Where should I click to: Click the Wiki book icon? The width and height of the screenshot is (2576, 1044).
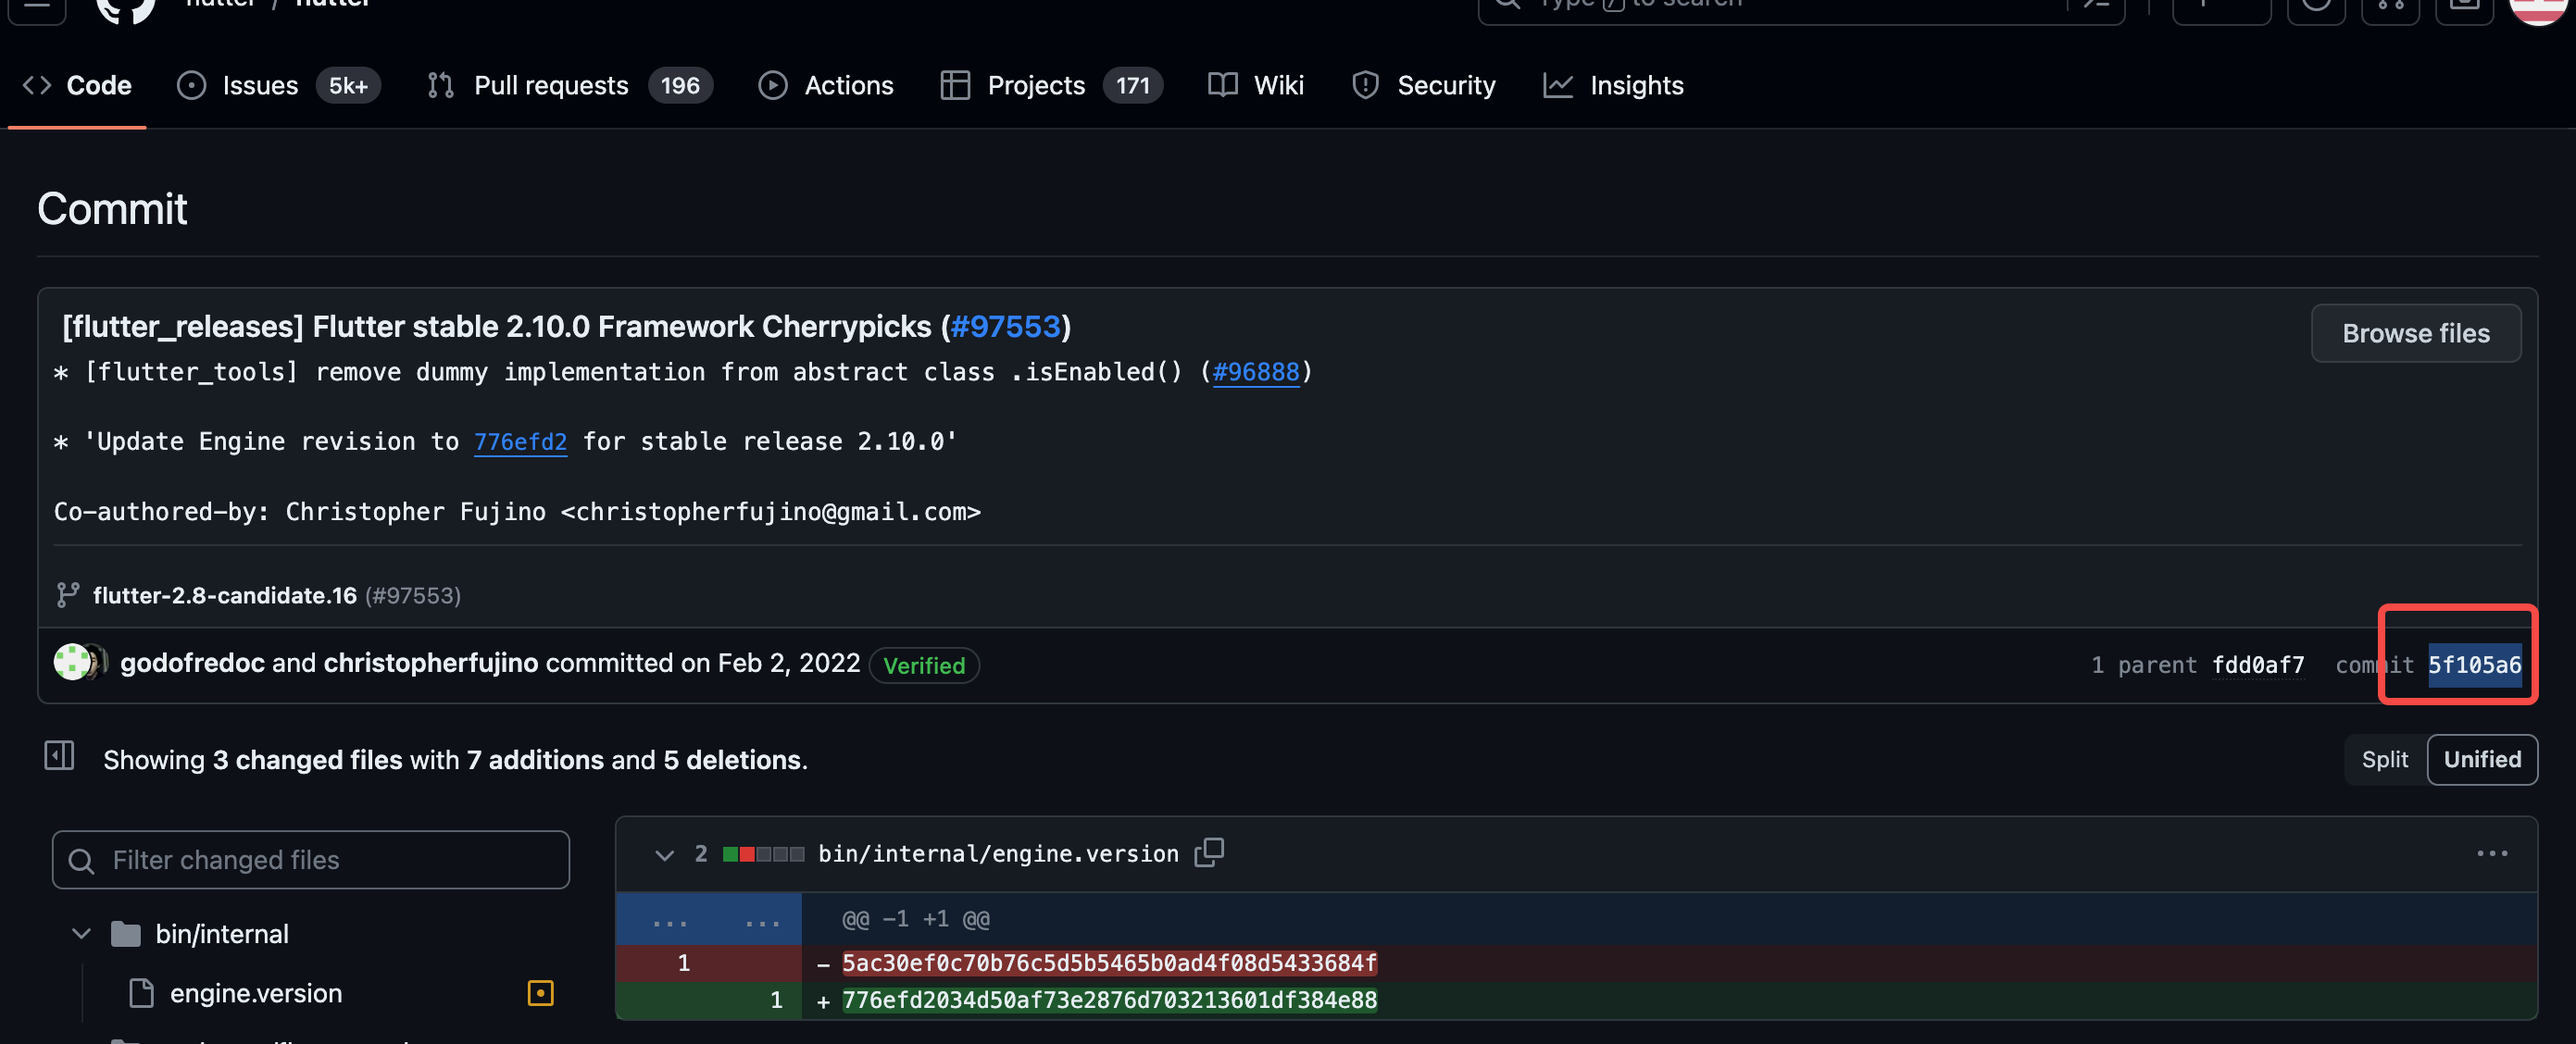[1222, 86]
